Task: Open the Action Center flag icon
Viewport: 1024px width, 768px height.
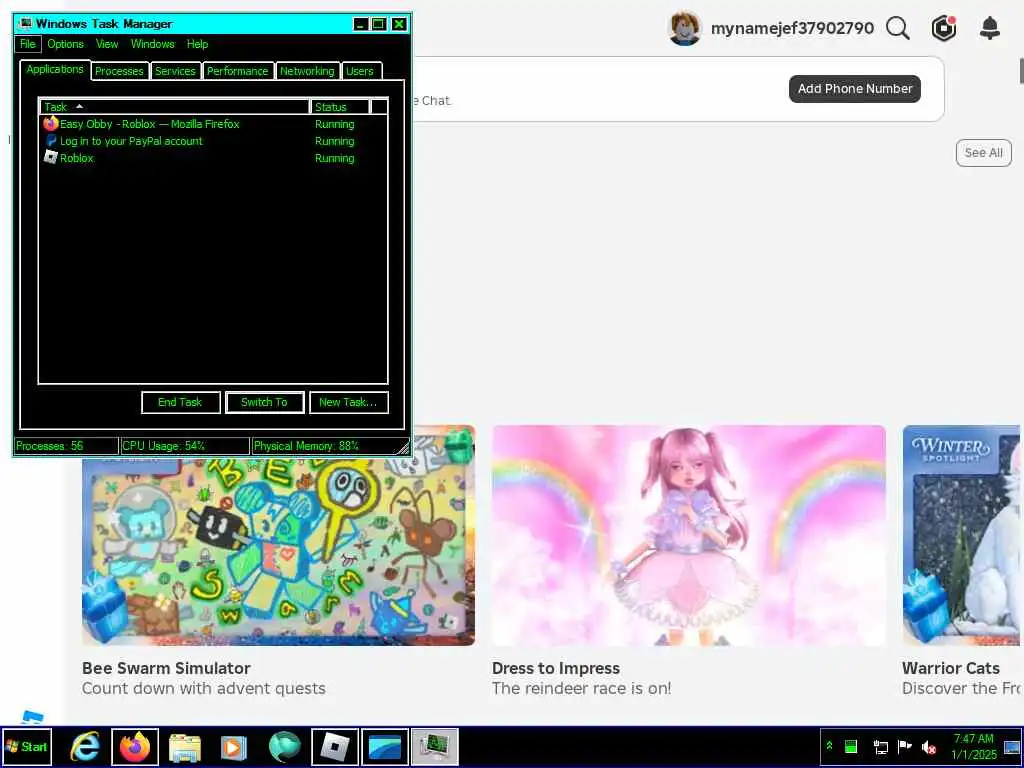Action: (x=904, y=746)
